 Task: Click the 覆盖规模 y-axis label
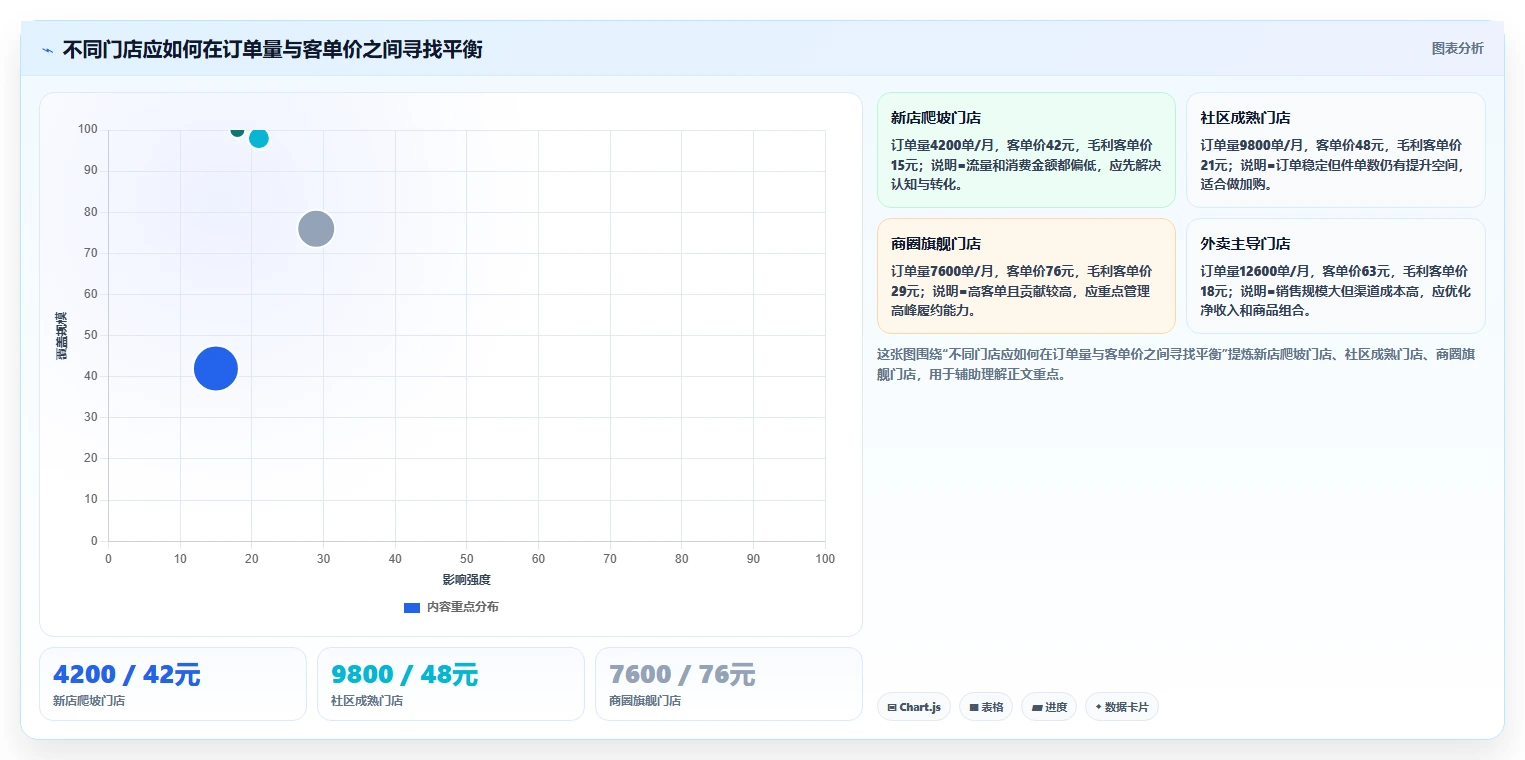click(62, 336)
